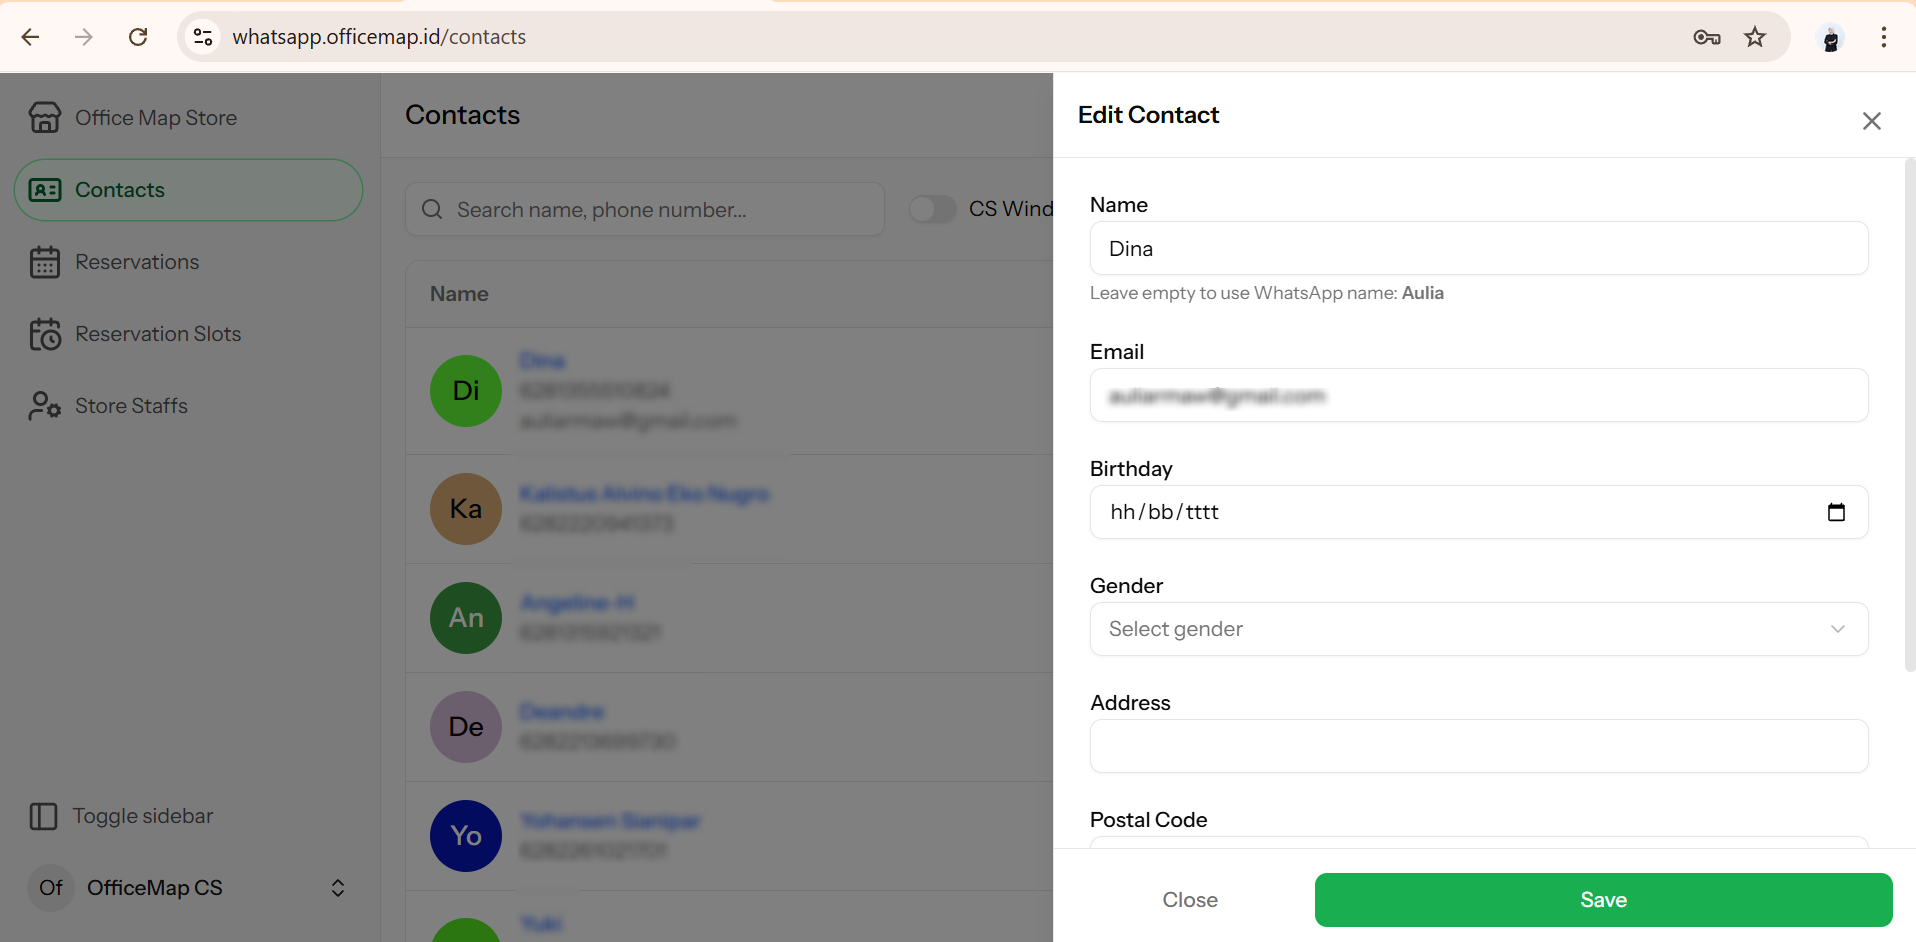Bookmark the page with the star icon
The image size is (1916, 942).
1755,36
